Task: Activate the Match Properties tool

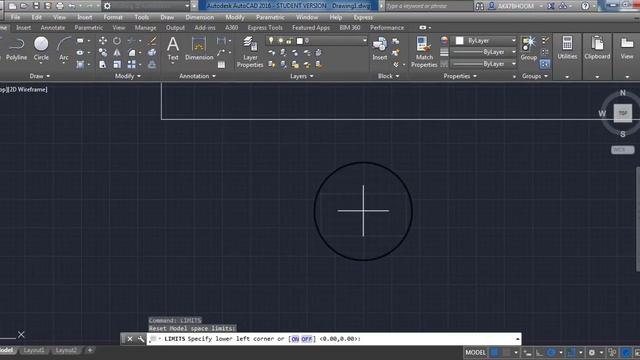Action: click(424, 52)
